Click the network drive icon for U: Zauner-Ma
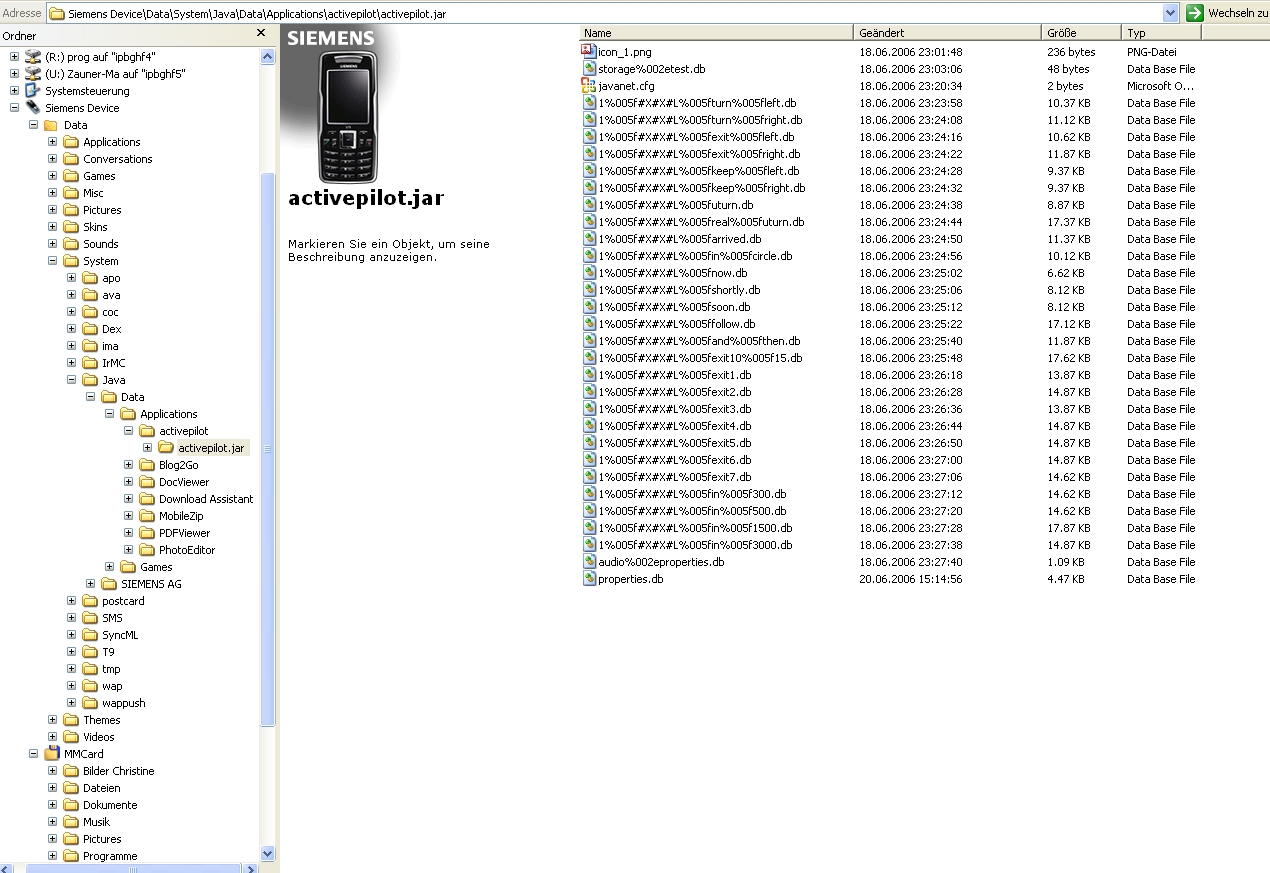 [33, 74]
